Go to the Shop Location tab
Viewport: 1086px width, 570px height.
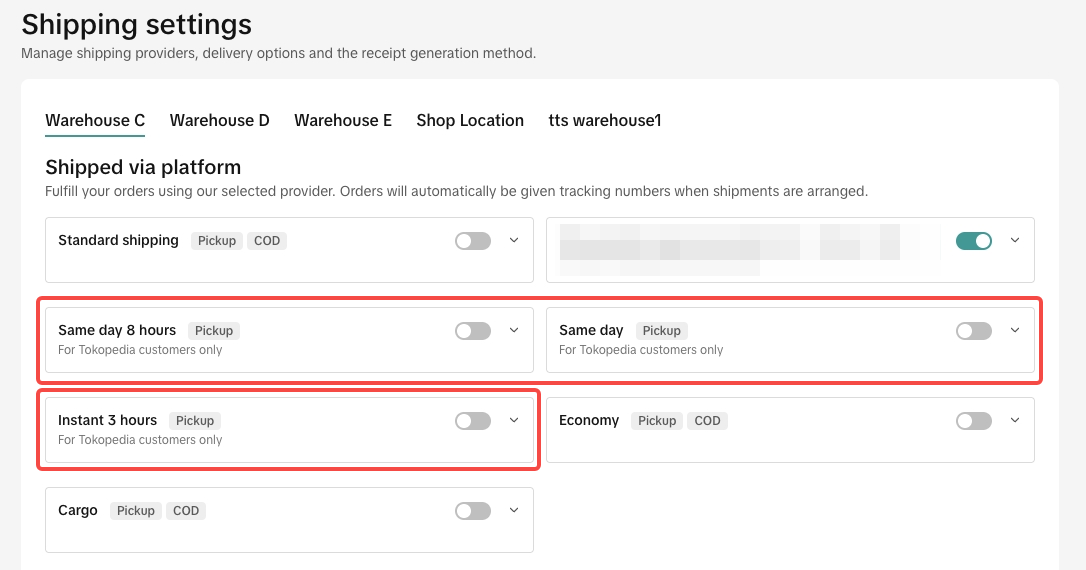point(470,121)
